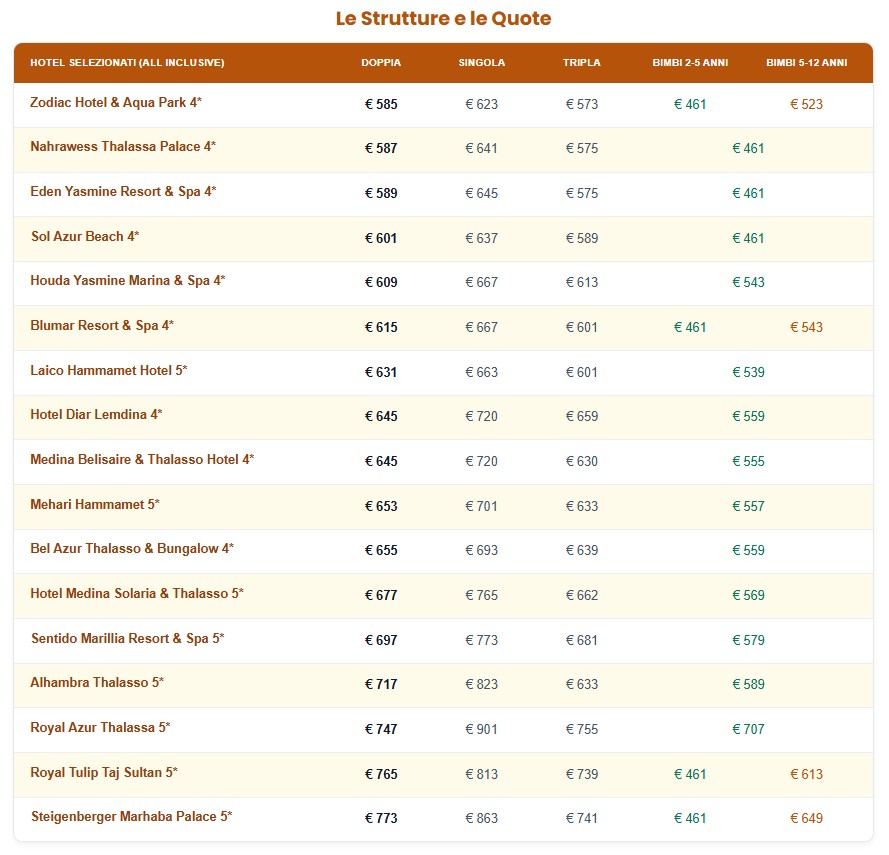889x855 pixels.
Task: Click the Doppia column header
Action: (381, 63)
